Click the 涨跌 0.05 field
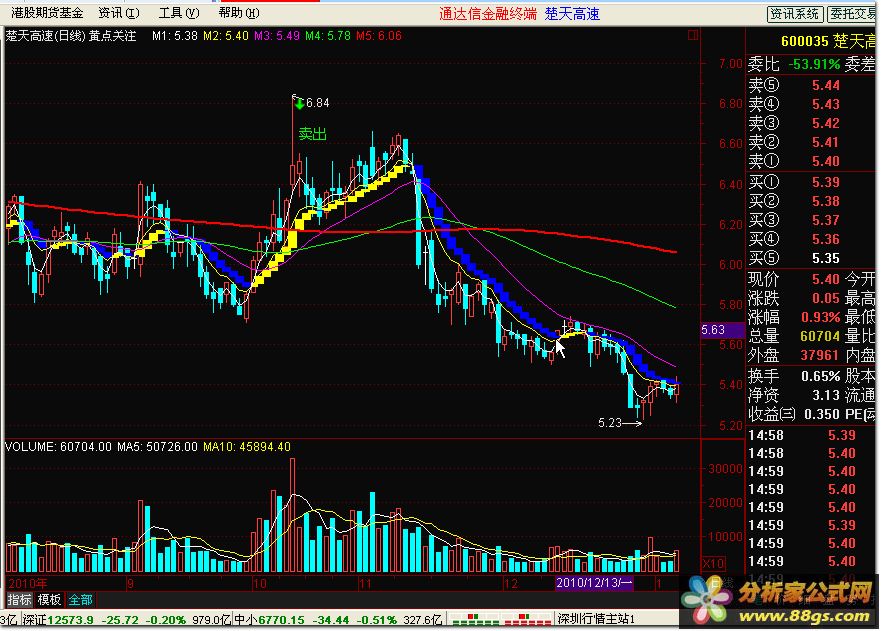Viewport: 881px width, 631px height. pos(794,298)
